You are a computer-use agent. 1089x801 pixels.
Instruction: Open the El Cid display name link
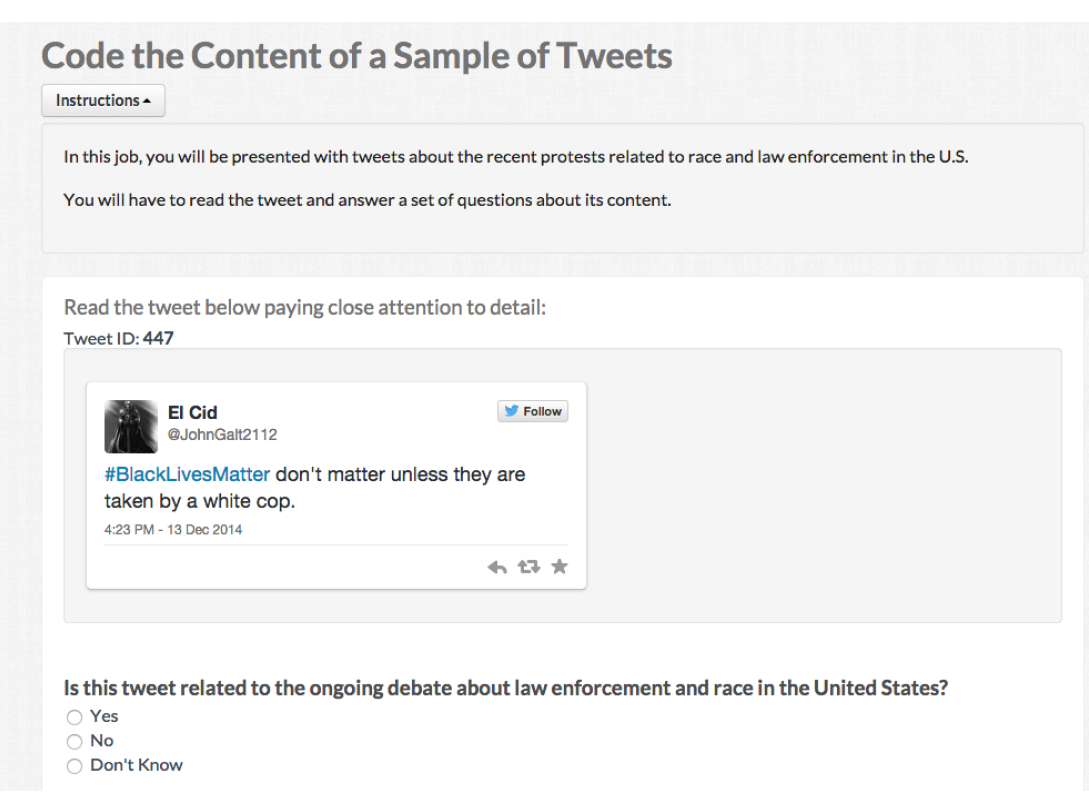(192, 412)
